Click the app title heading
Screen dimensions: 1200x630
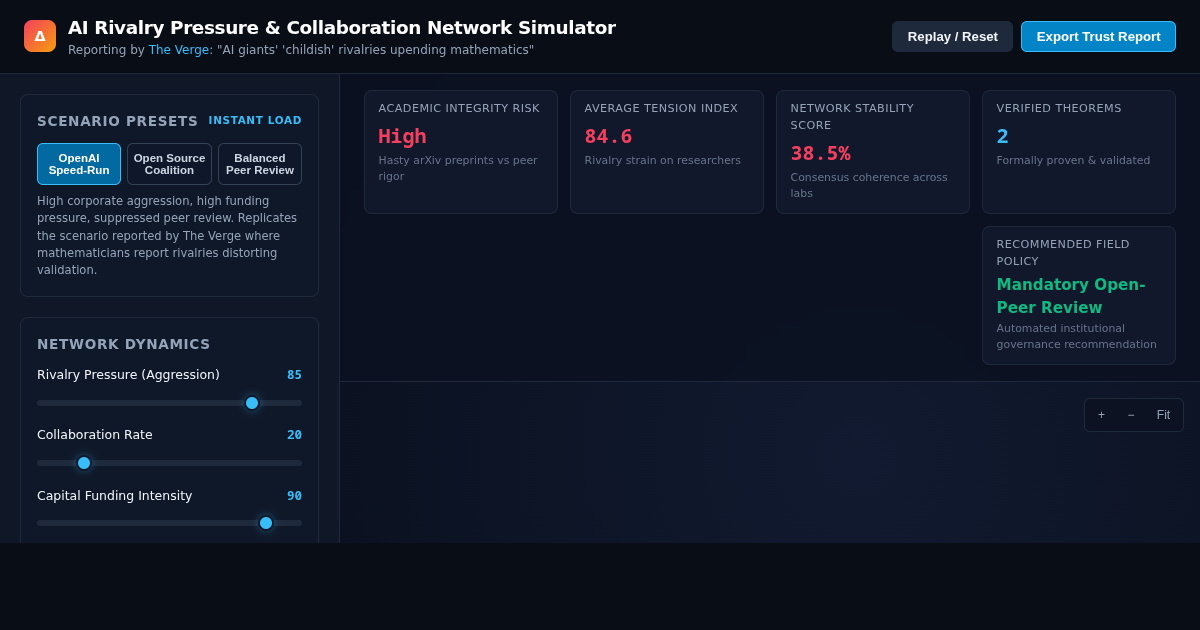coord(342,28)
